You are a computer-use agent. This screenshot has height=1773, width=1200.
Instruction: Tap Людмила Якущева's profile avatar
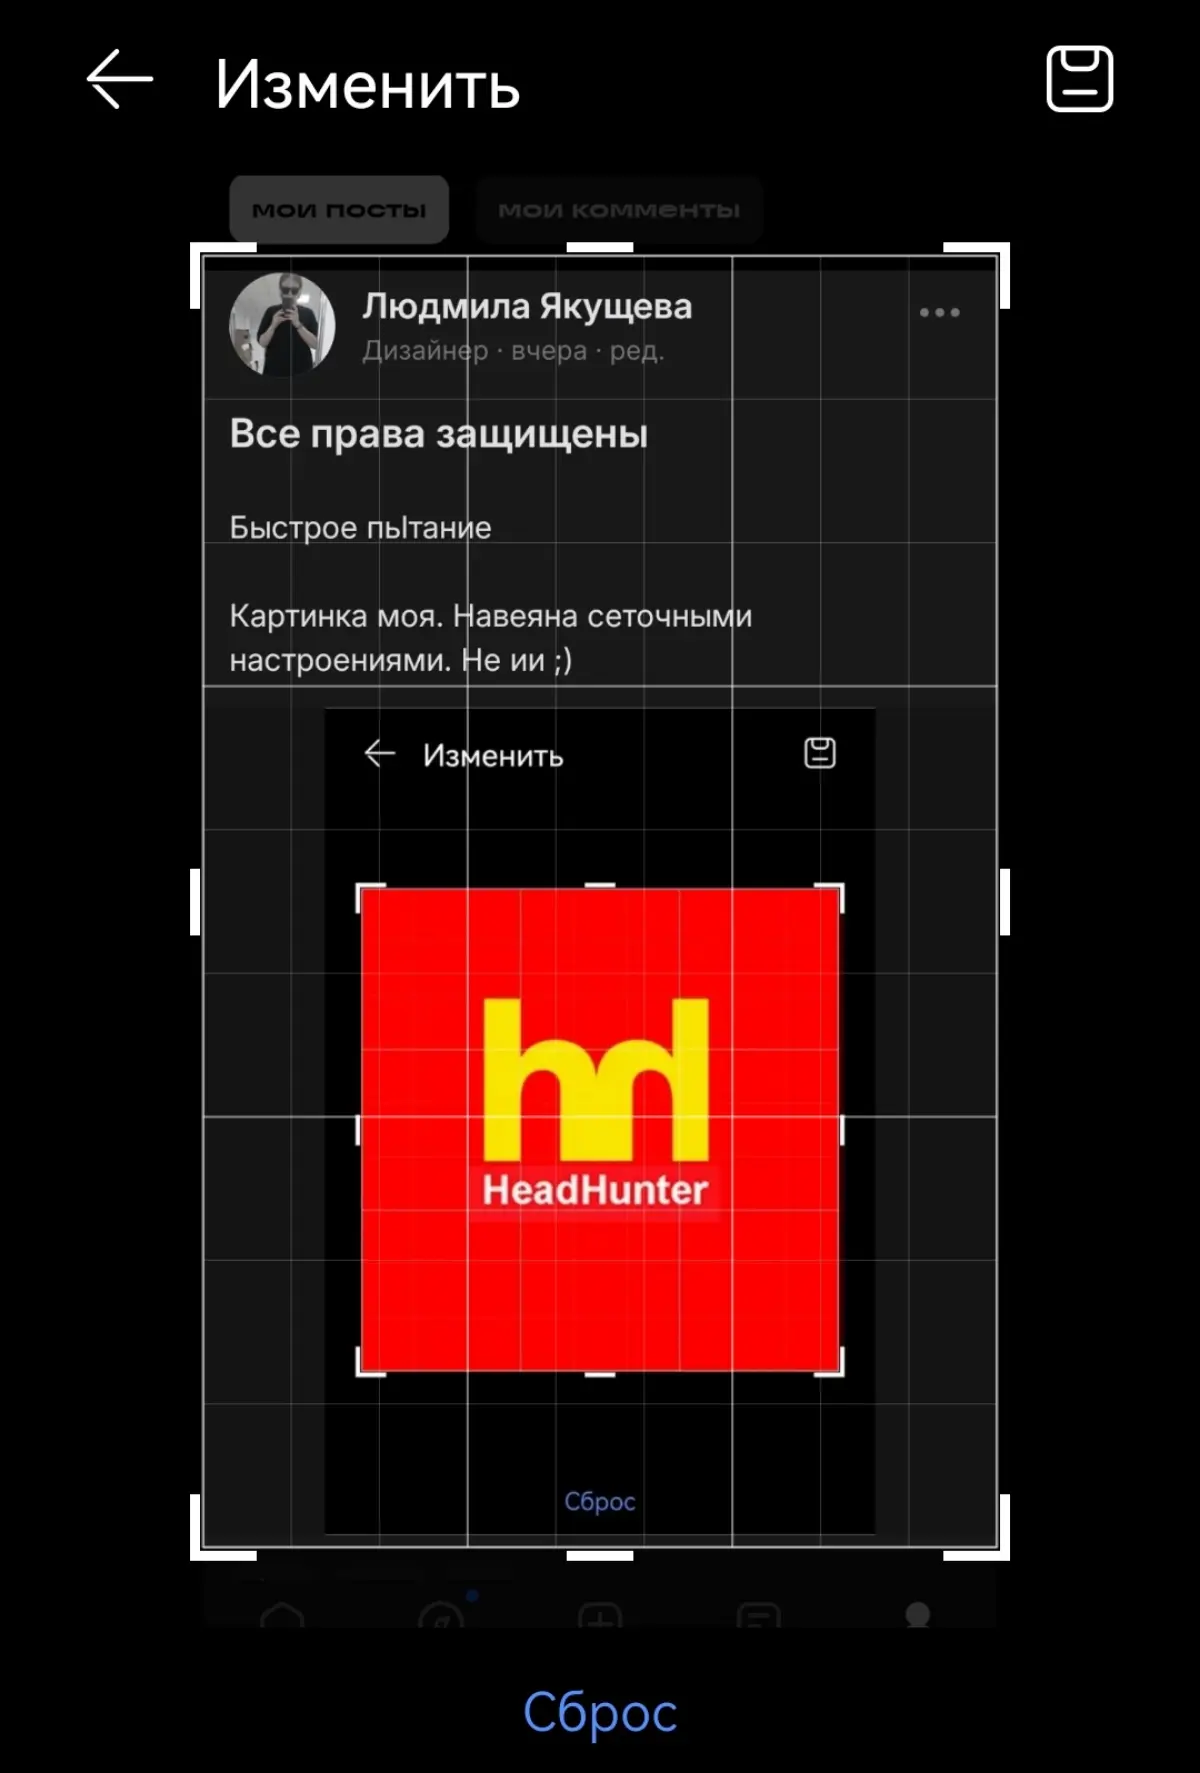[282, 325]
